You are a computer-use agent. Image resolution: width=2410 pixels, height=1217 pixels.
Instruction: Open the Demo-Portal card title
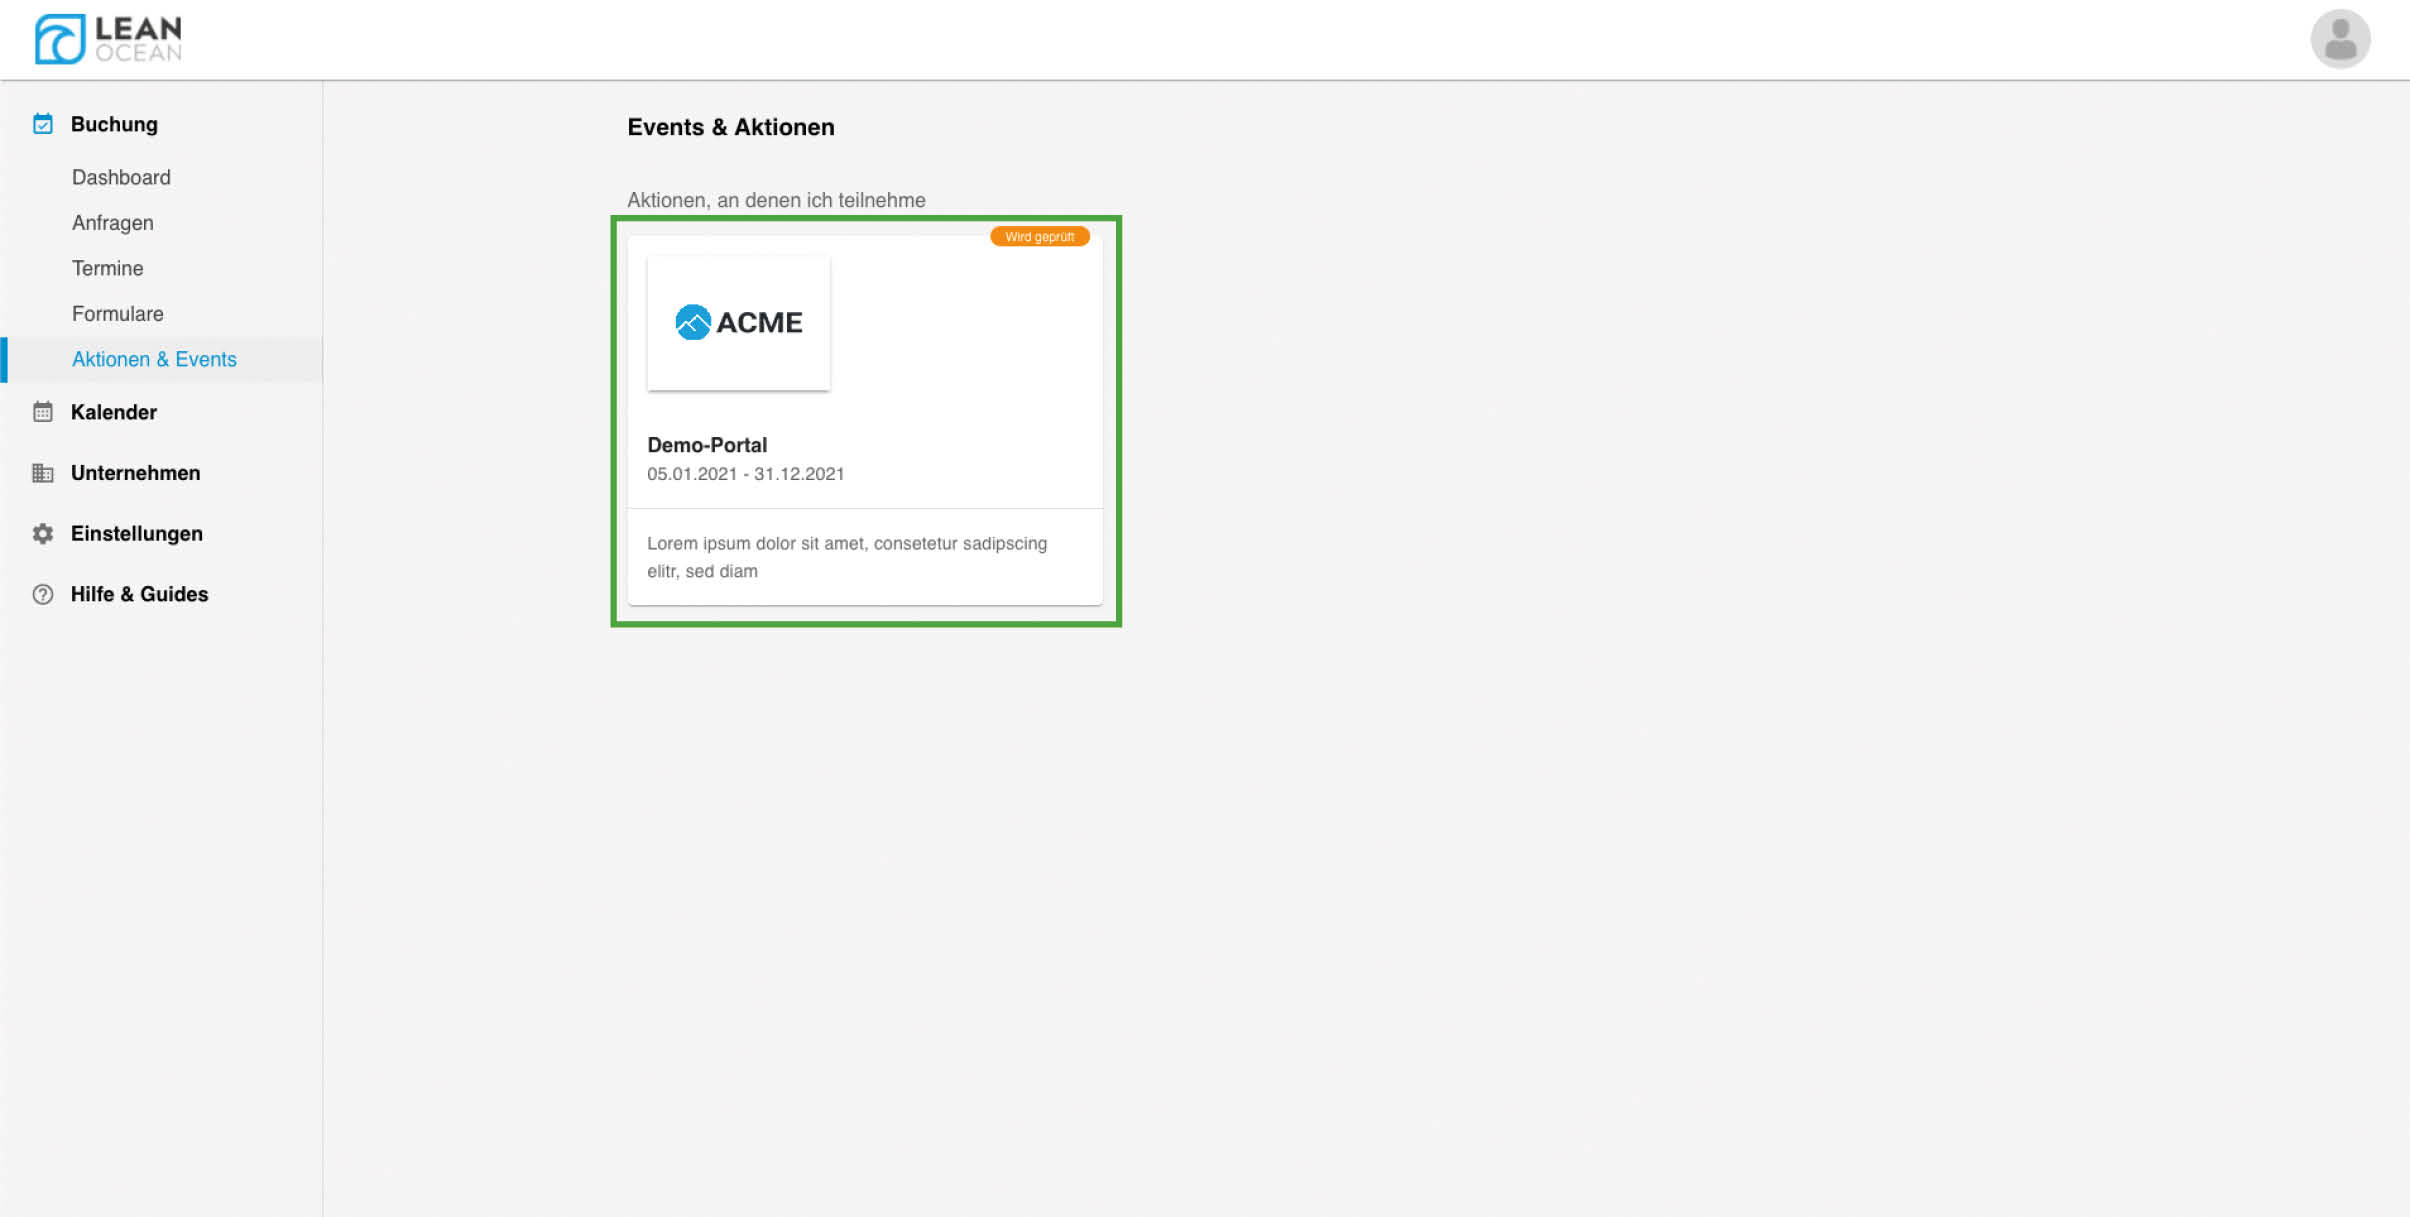click(x=706, y=445)
